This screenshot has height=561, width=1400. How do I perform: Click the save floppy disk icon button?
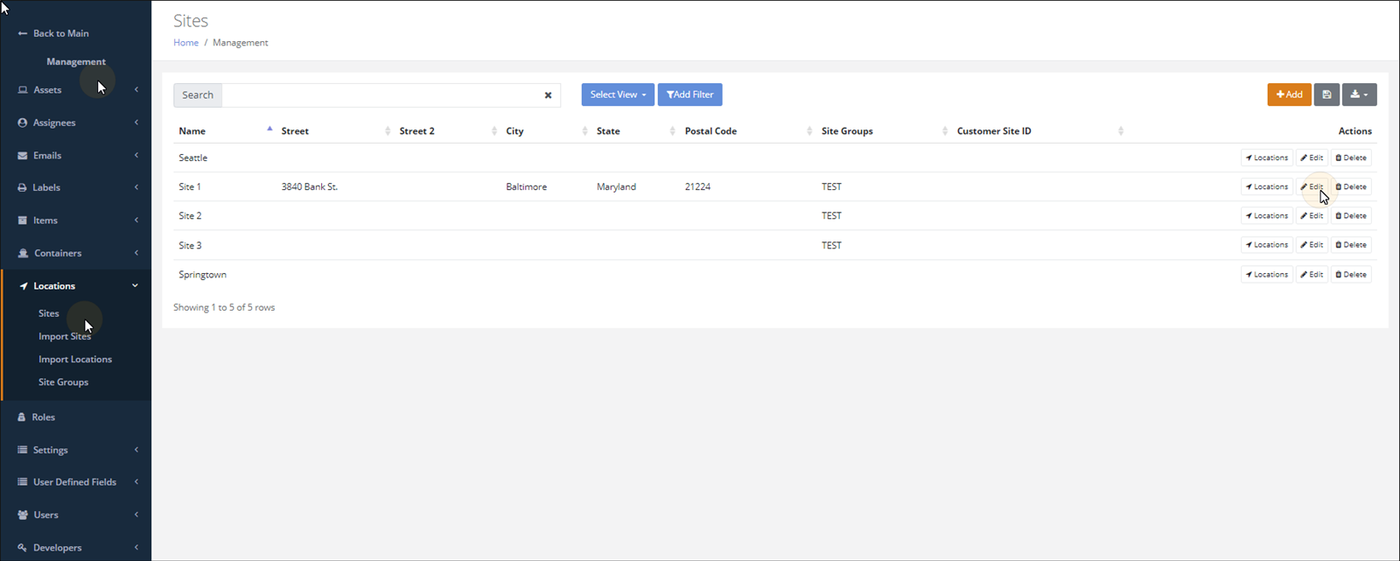pos(1326,94)
